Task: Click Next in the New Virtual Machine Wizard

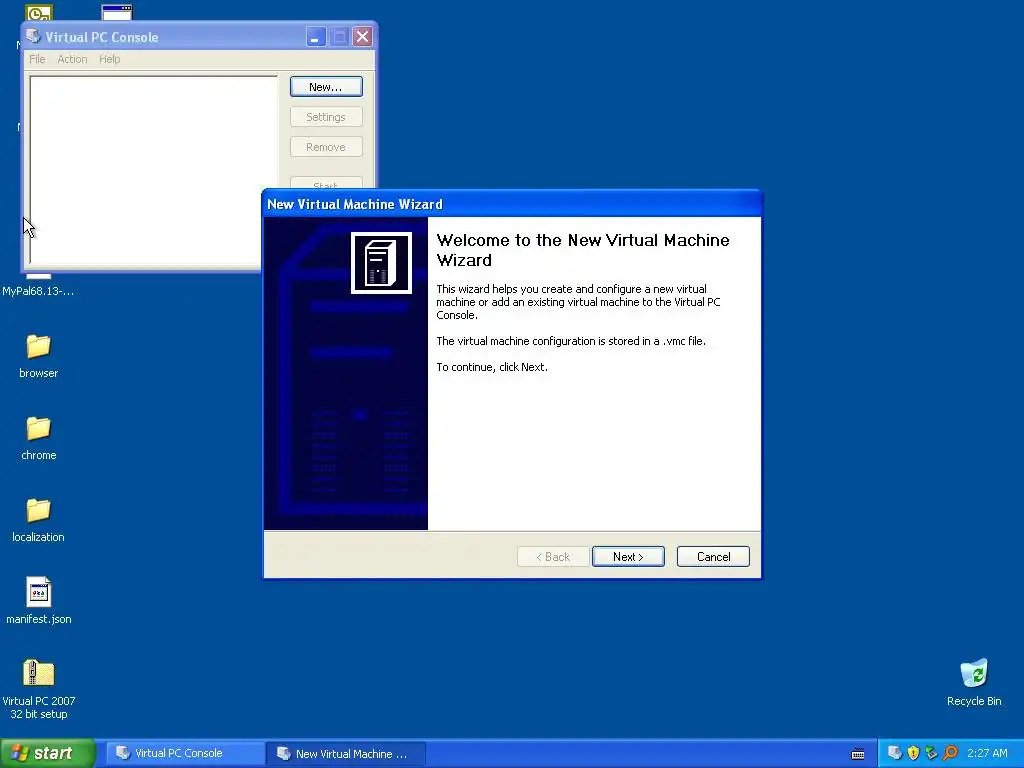Action: 628,556
